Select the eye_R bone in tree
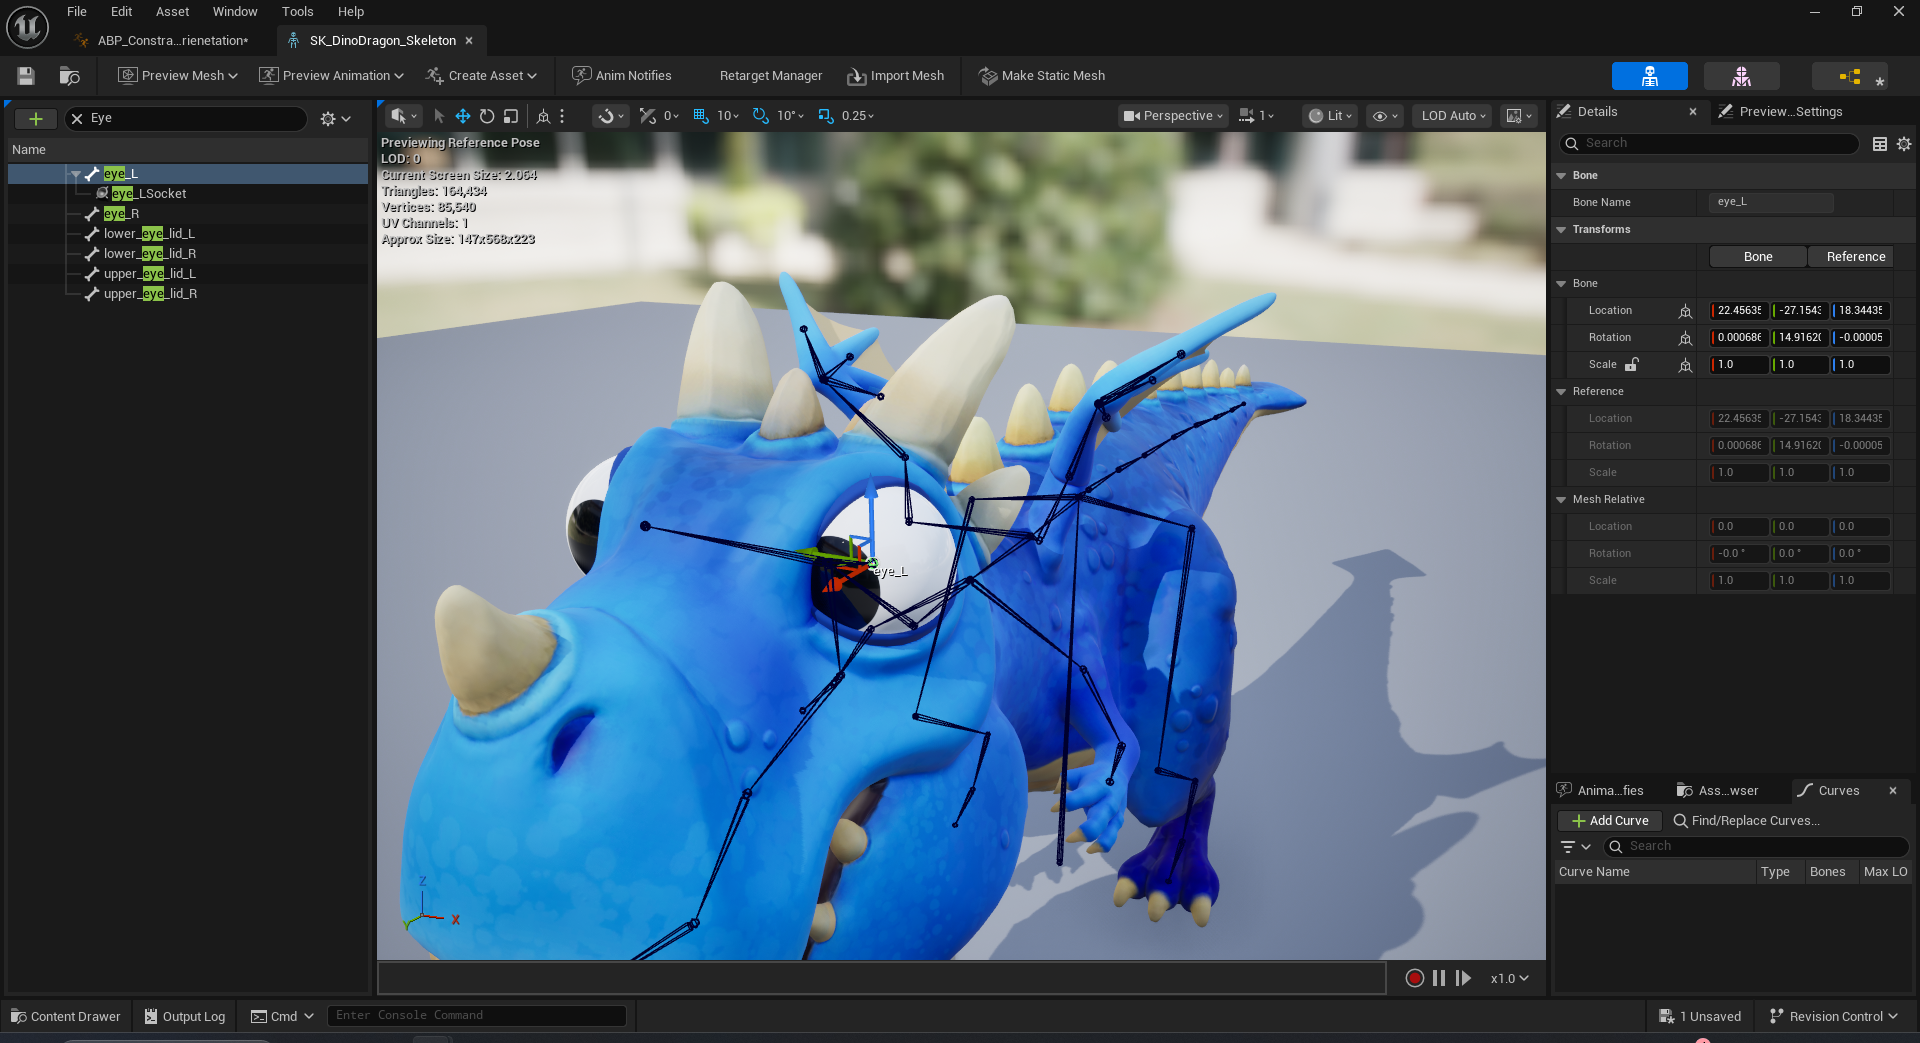Screen dimensions: 1920x1043 tap(121, 214)
